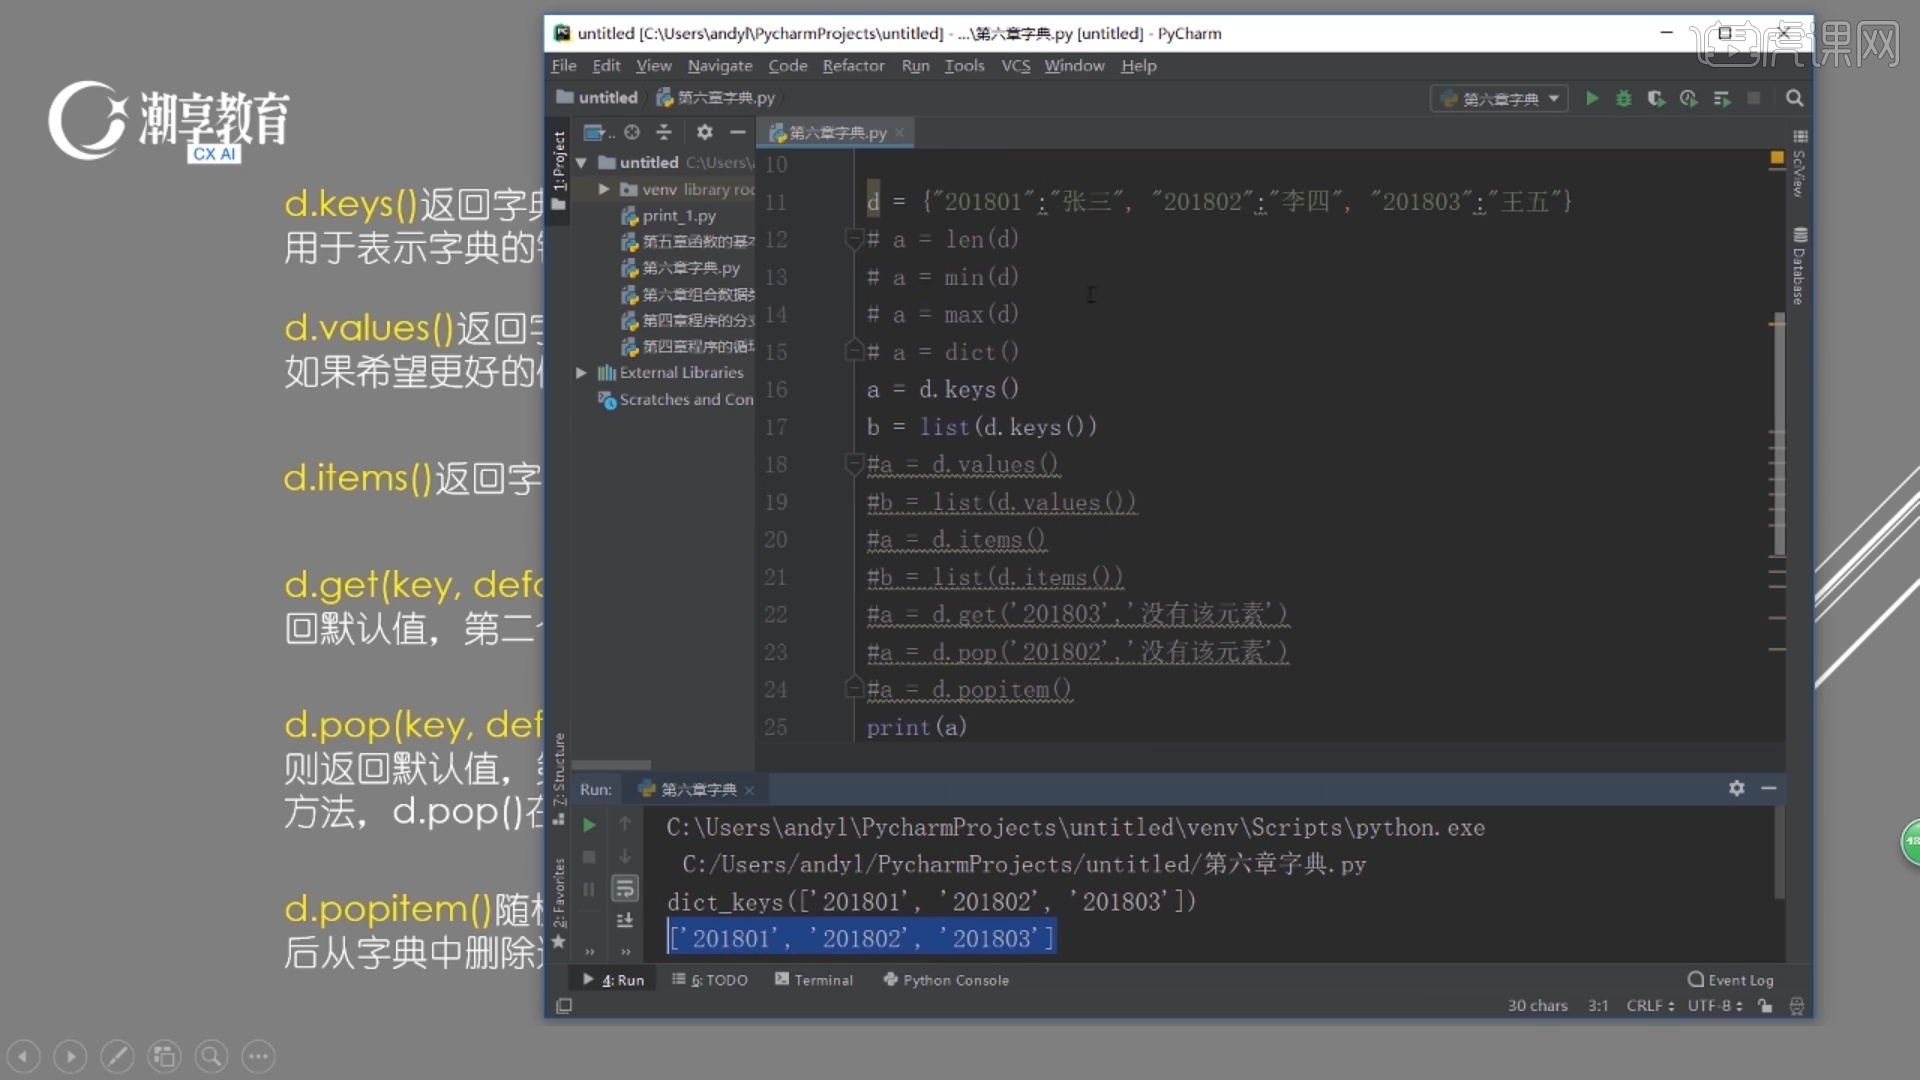Hide the Project panel with the minus icon
Image resolution: width=1920 pixels, height=1080 pixels.
pos(737,132)
